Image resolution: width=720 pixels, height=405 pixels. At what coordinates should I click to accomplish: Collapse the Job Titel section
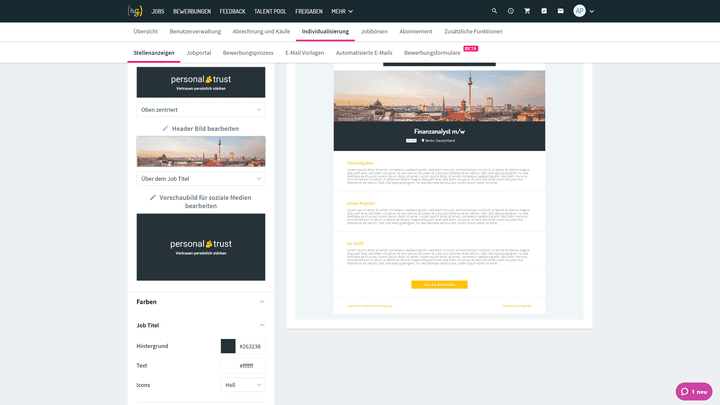[x=262, y=325]
